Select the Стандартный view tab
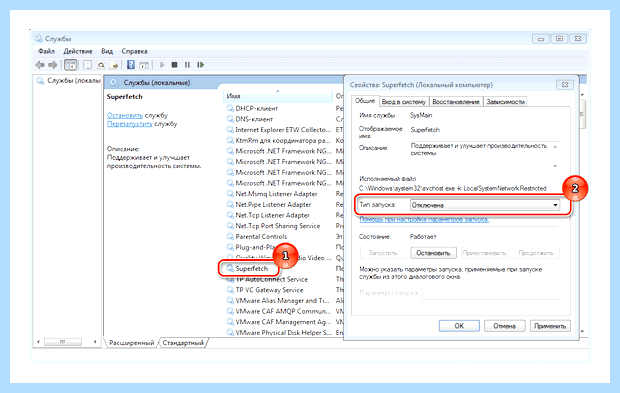This screenshot has width=620, height=393. click(x=183, y=343)
